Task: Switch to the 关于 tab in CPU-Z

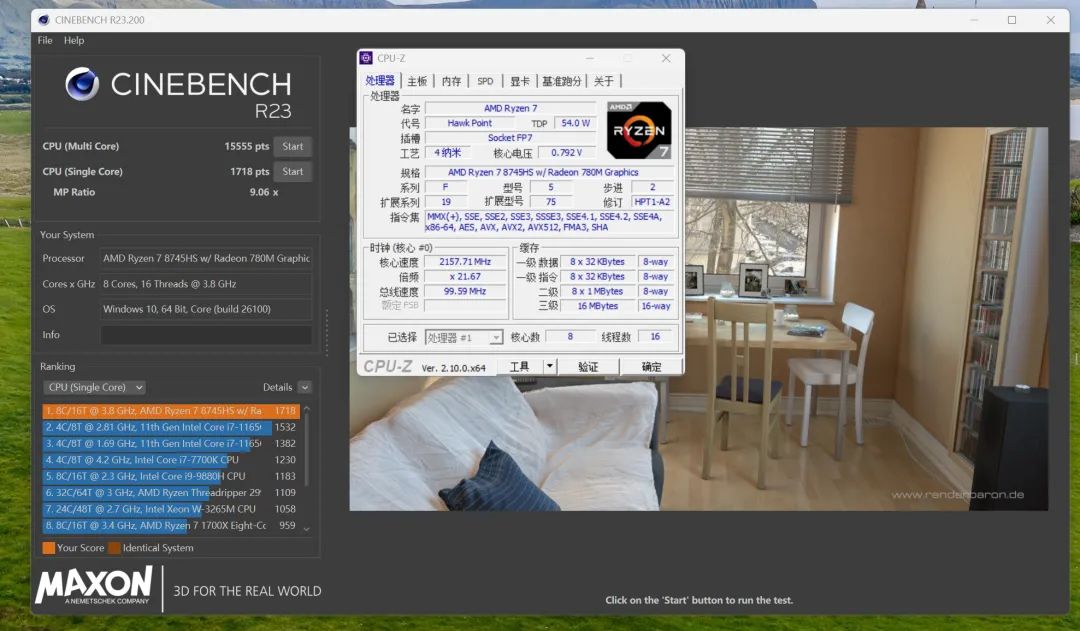Action: coord(603,81)
